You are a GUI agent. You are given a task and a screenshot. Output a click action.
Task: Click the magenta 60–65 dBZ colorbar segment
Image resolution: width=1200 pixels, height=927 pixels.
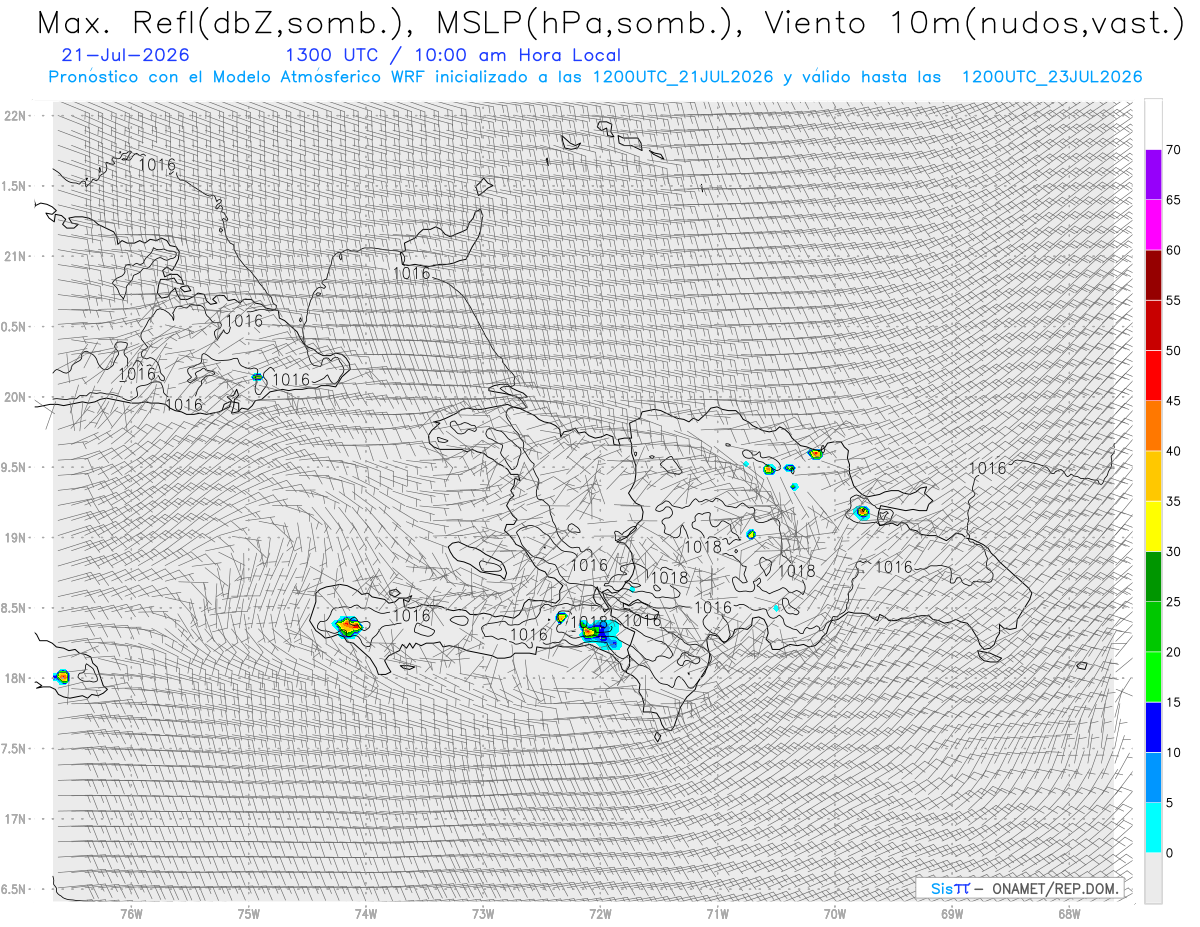point(1153,225)
